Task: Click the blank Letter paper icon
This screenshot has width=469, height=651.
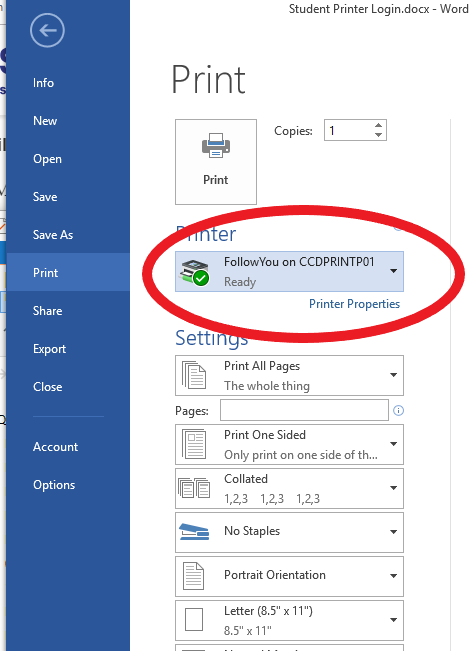Action: click(x=194, y=620)
